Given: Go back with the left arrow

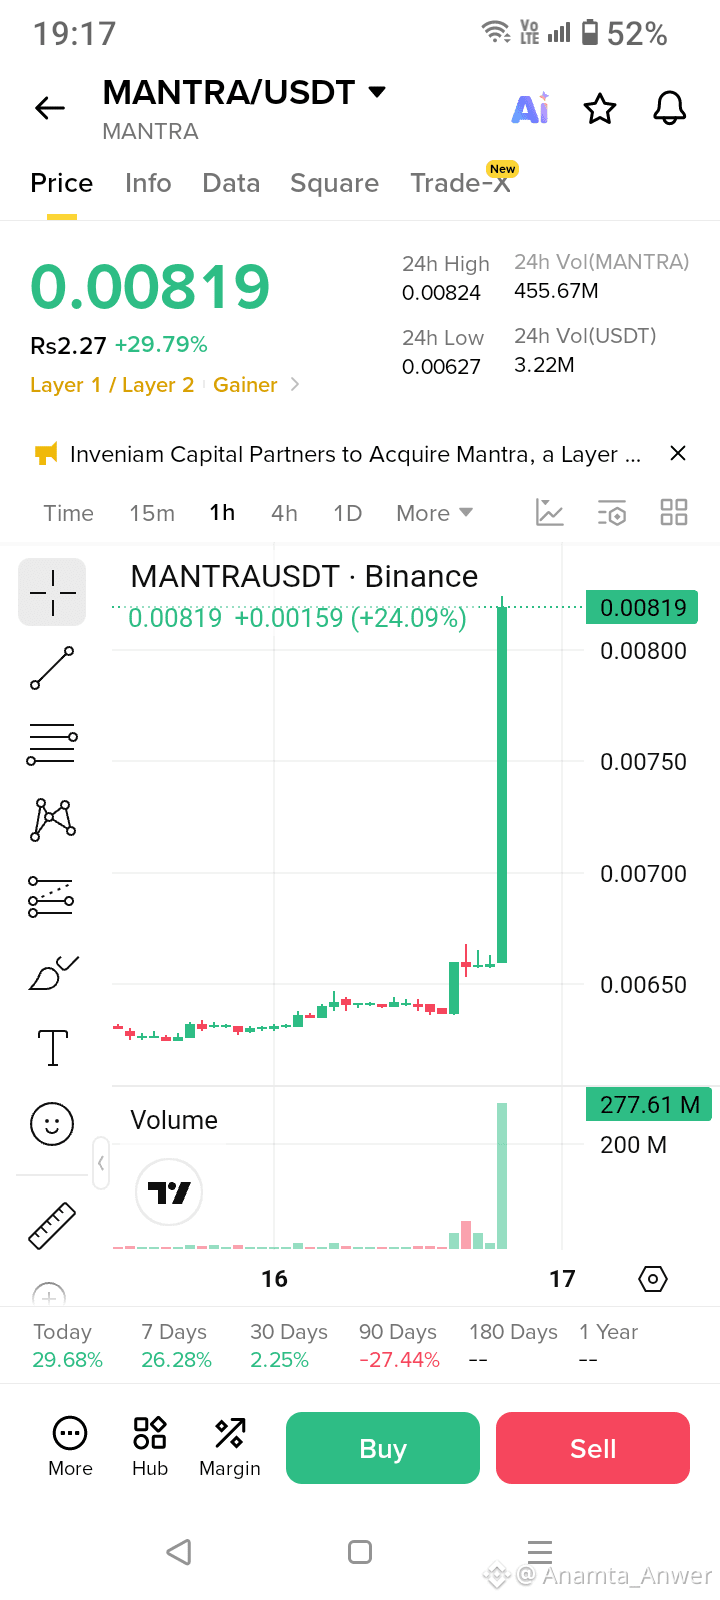Looking at the screenshot, I should [x=50, y=108].
